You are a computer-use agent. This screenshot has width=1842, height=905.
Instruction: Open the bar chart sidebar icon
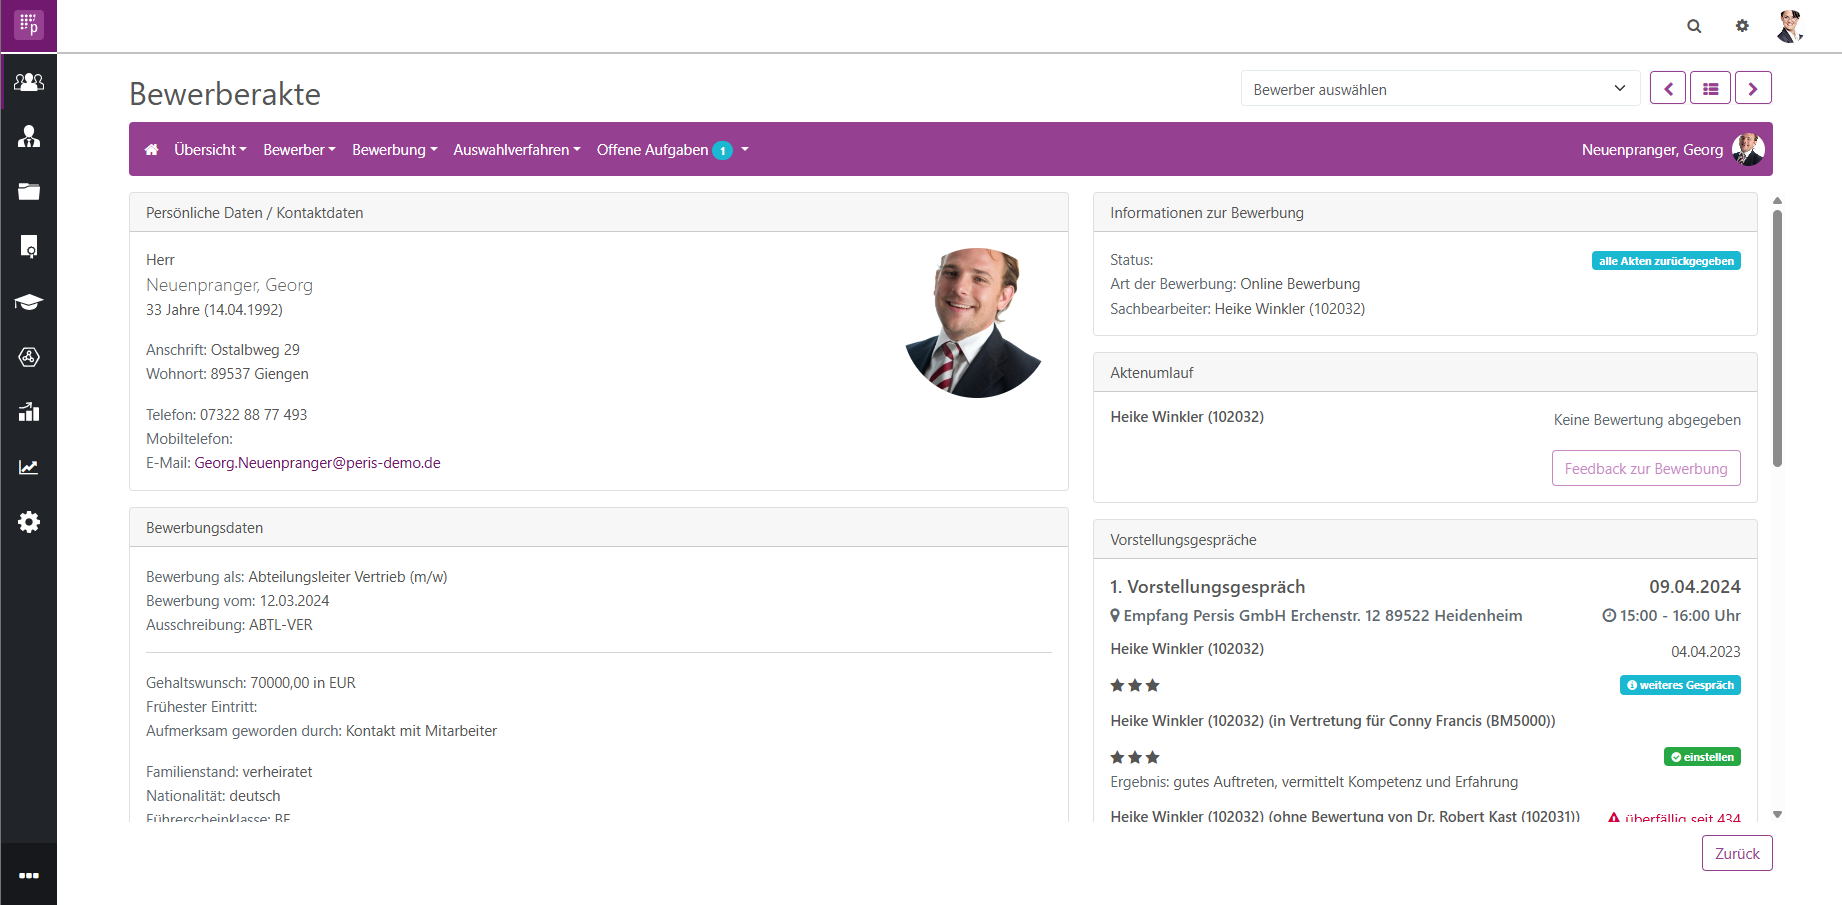(29, 412)
